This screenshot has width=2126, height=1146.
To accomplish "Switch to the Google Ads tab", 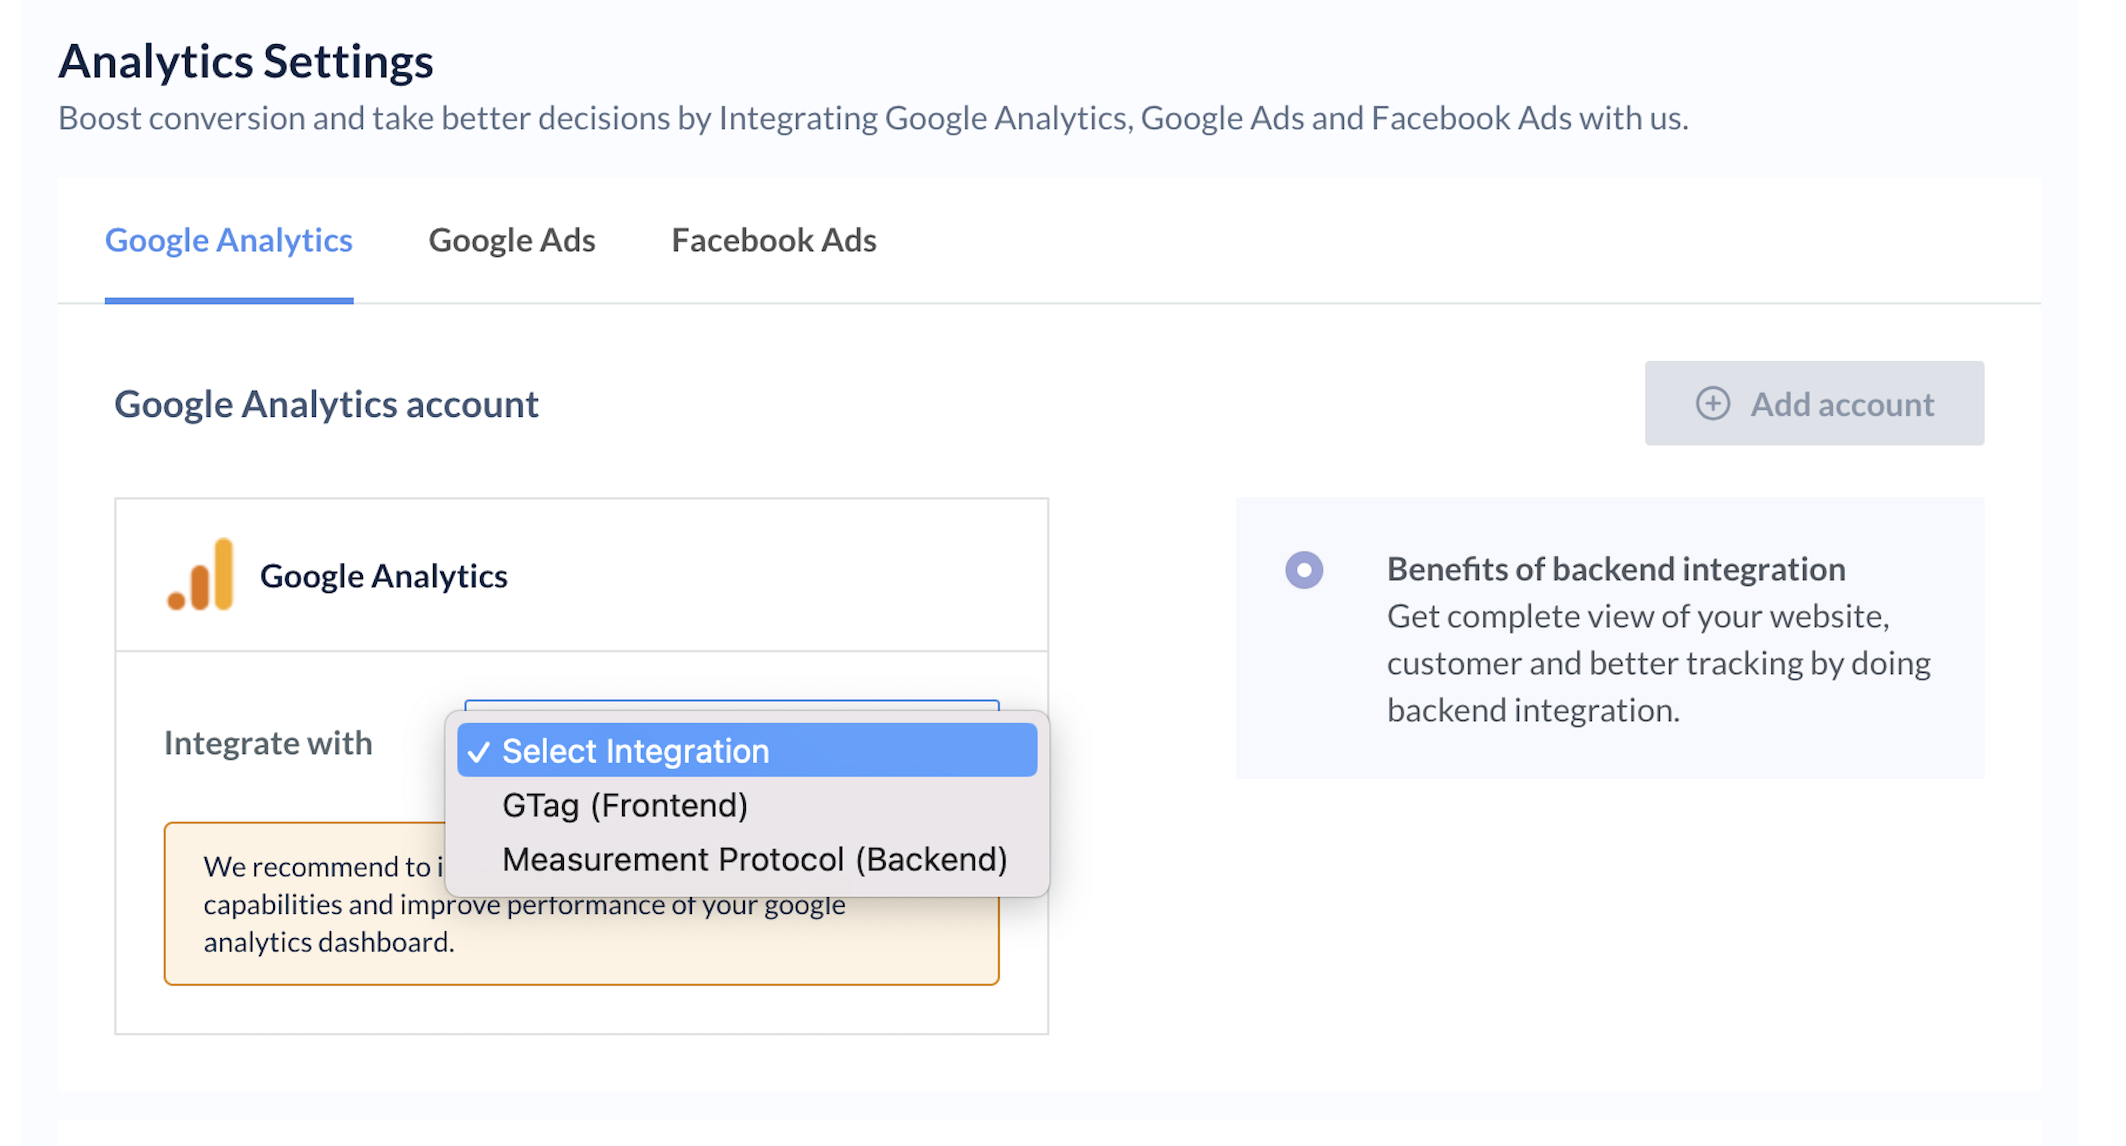I will coord(512,240).
